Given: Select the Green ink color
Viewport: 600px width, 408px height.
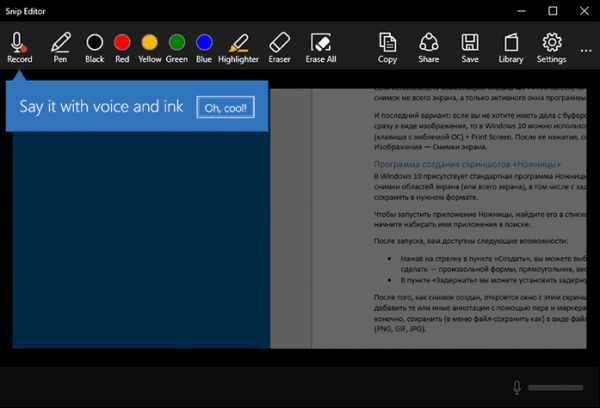Looking at the screenshot, I should [x=177, y=46].
